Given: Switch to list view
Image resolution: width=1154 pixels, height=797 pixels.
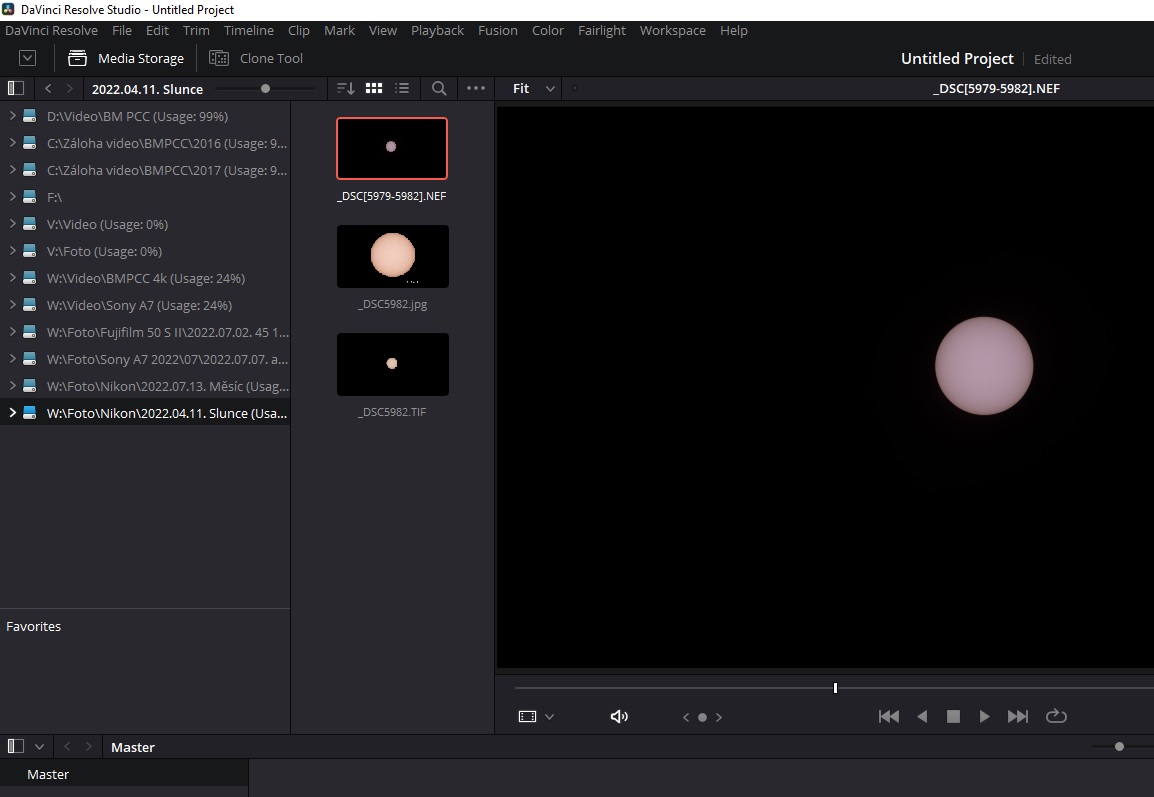Looking at the screenshot, I should [x=402, y=88].
